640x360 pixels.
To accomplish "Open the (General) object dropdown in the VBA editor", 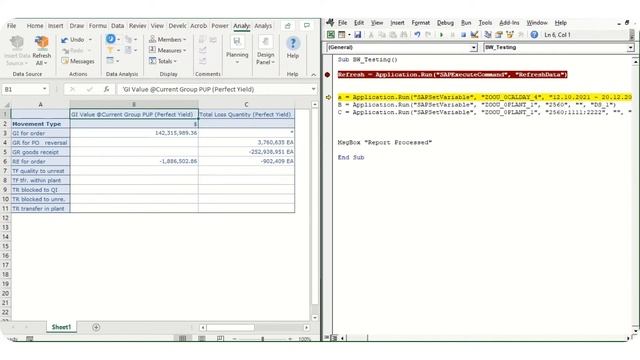I will click(473, 48).
